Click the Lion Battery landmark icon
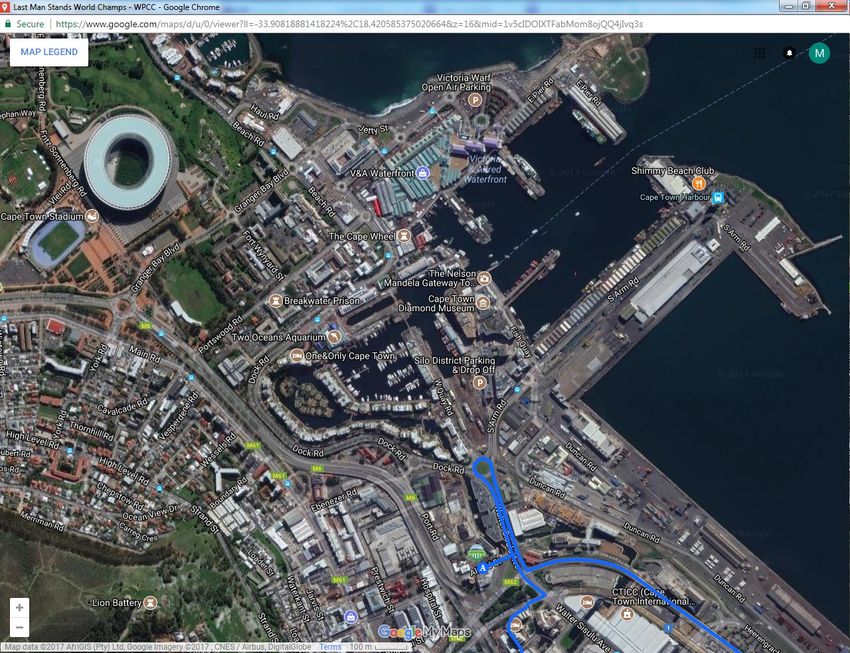Image resolution: width=850 pixels, height=653 pixels. [x=151, y=603]
